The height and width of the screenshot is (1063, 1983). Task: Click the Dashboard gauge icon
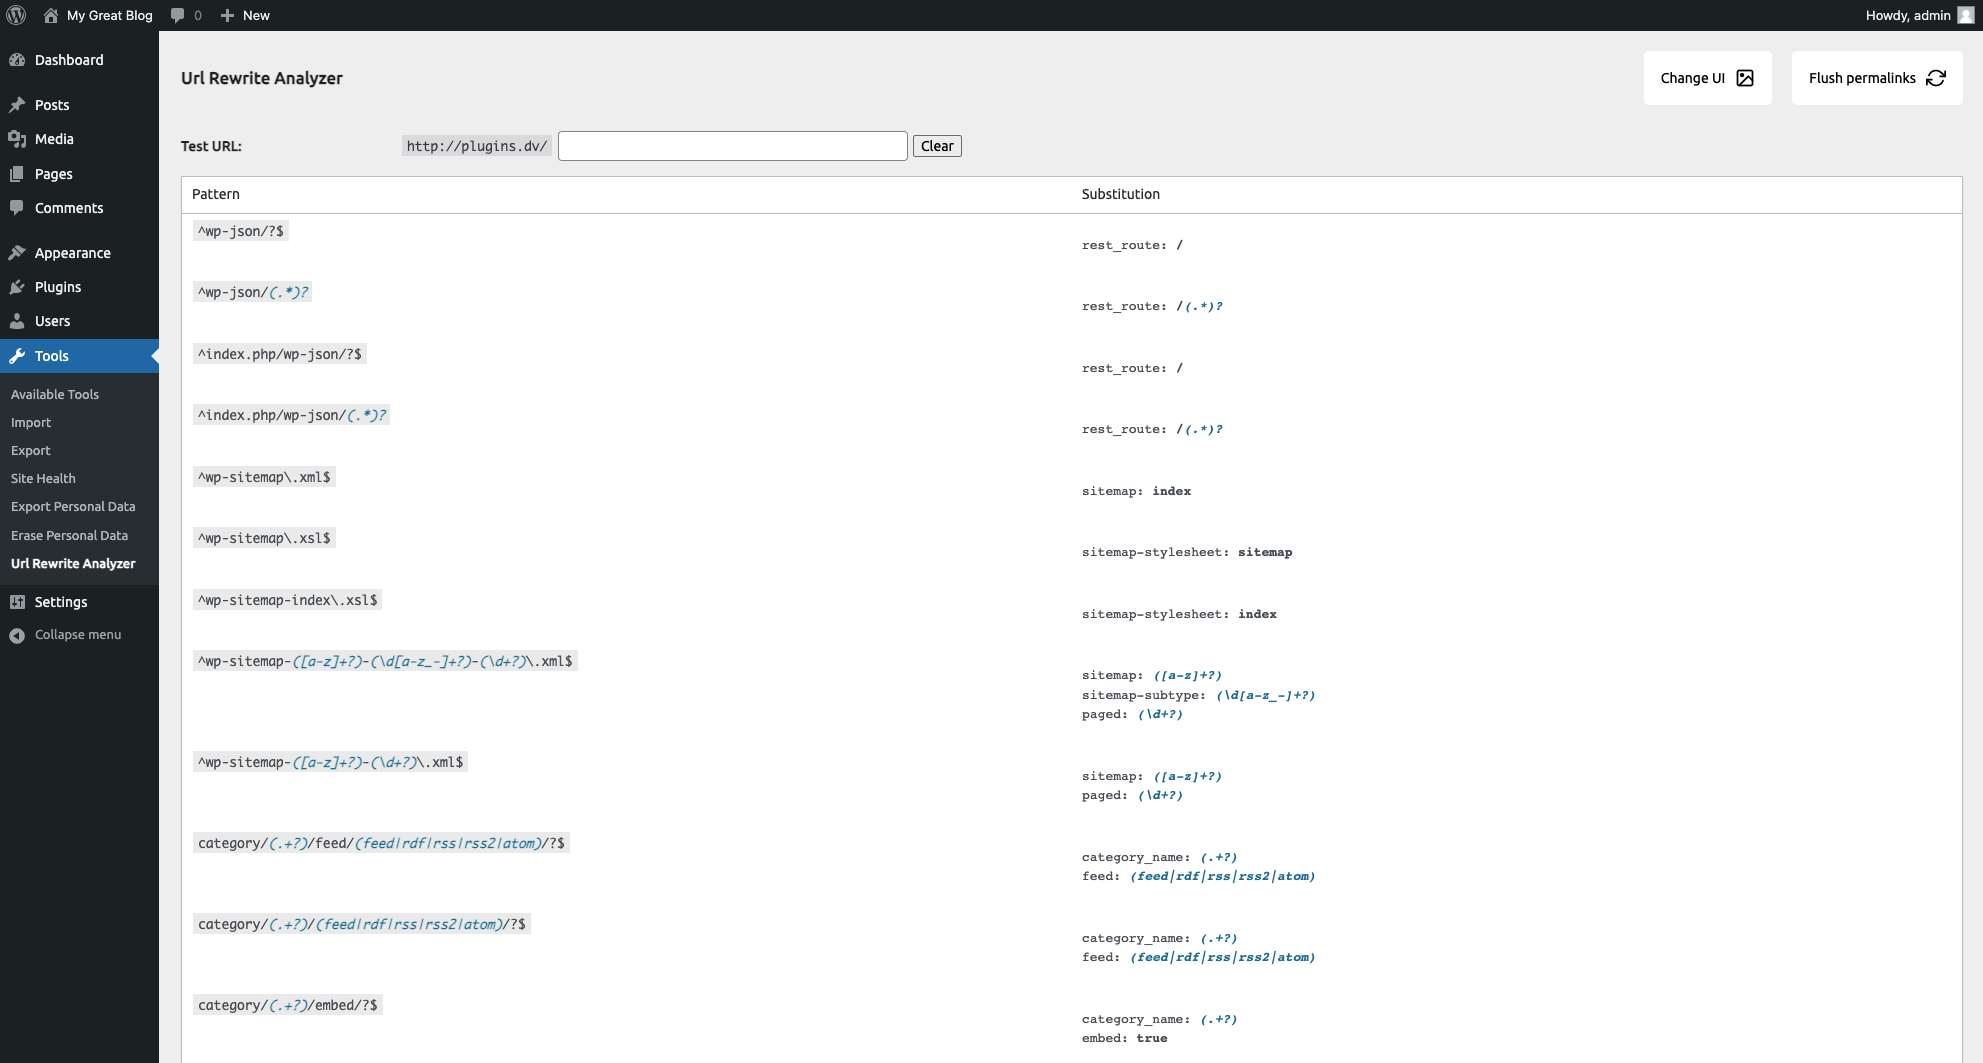[x=17, y=60]
